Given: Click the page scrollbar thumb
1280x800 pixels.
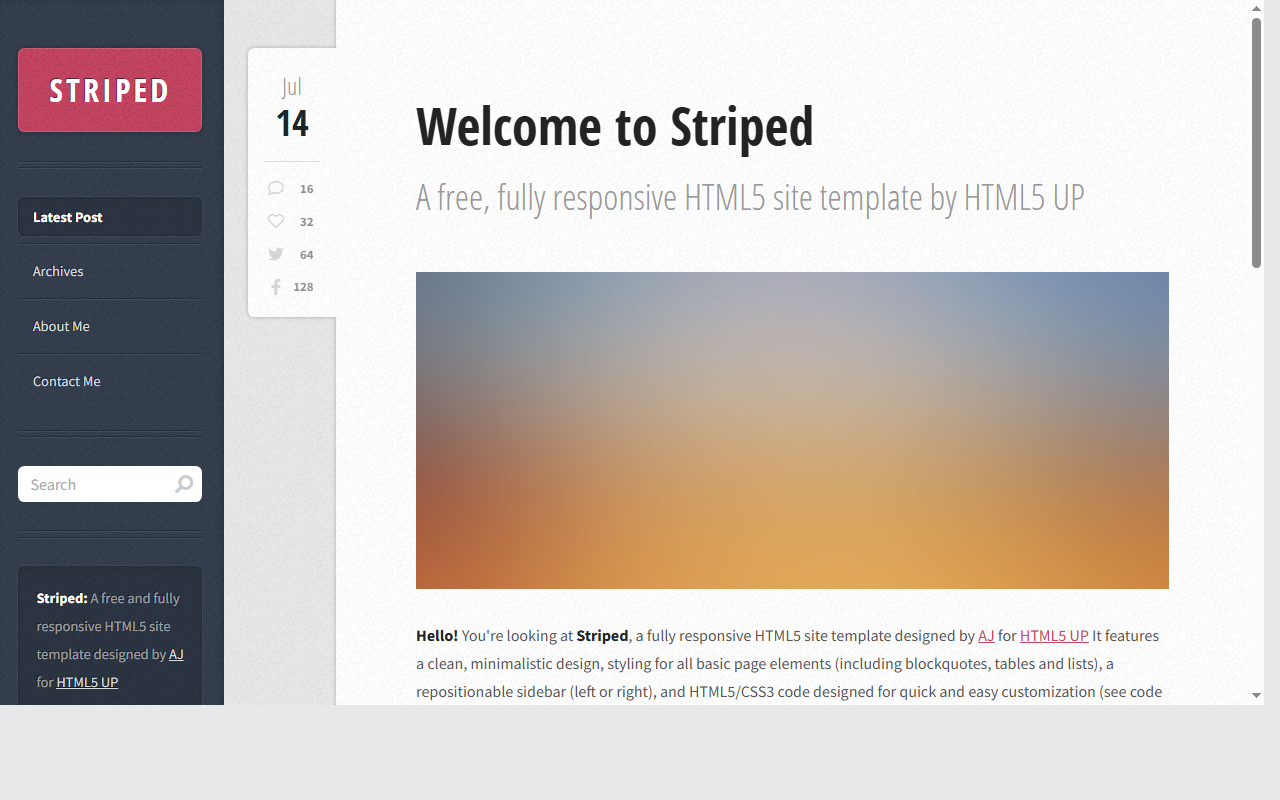Looking at the screenshot, I should pos(1257,142).
